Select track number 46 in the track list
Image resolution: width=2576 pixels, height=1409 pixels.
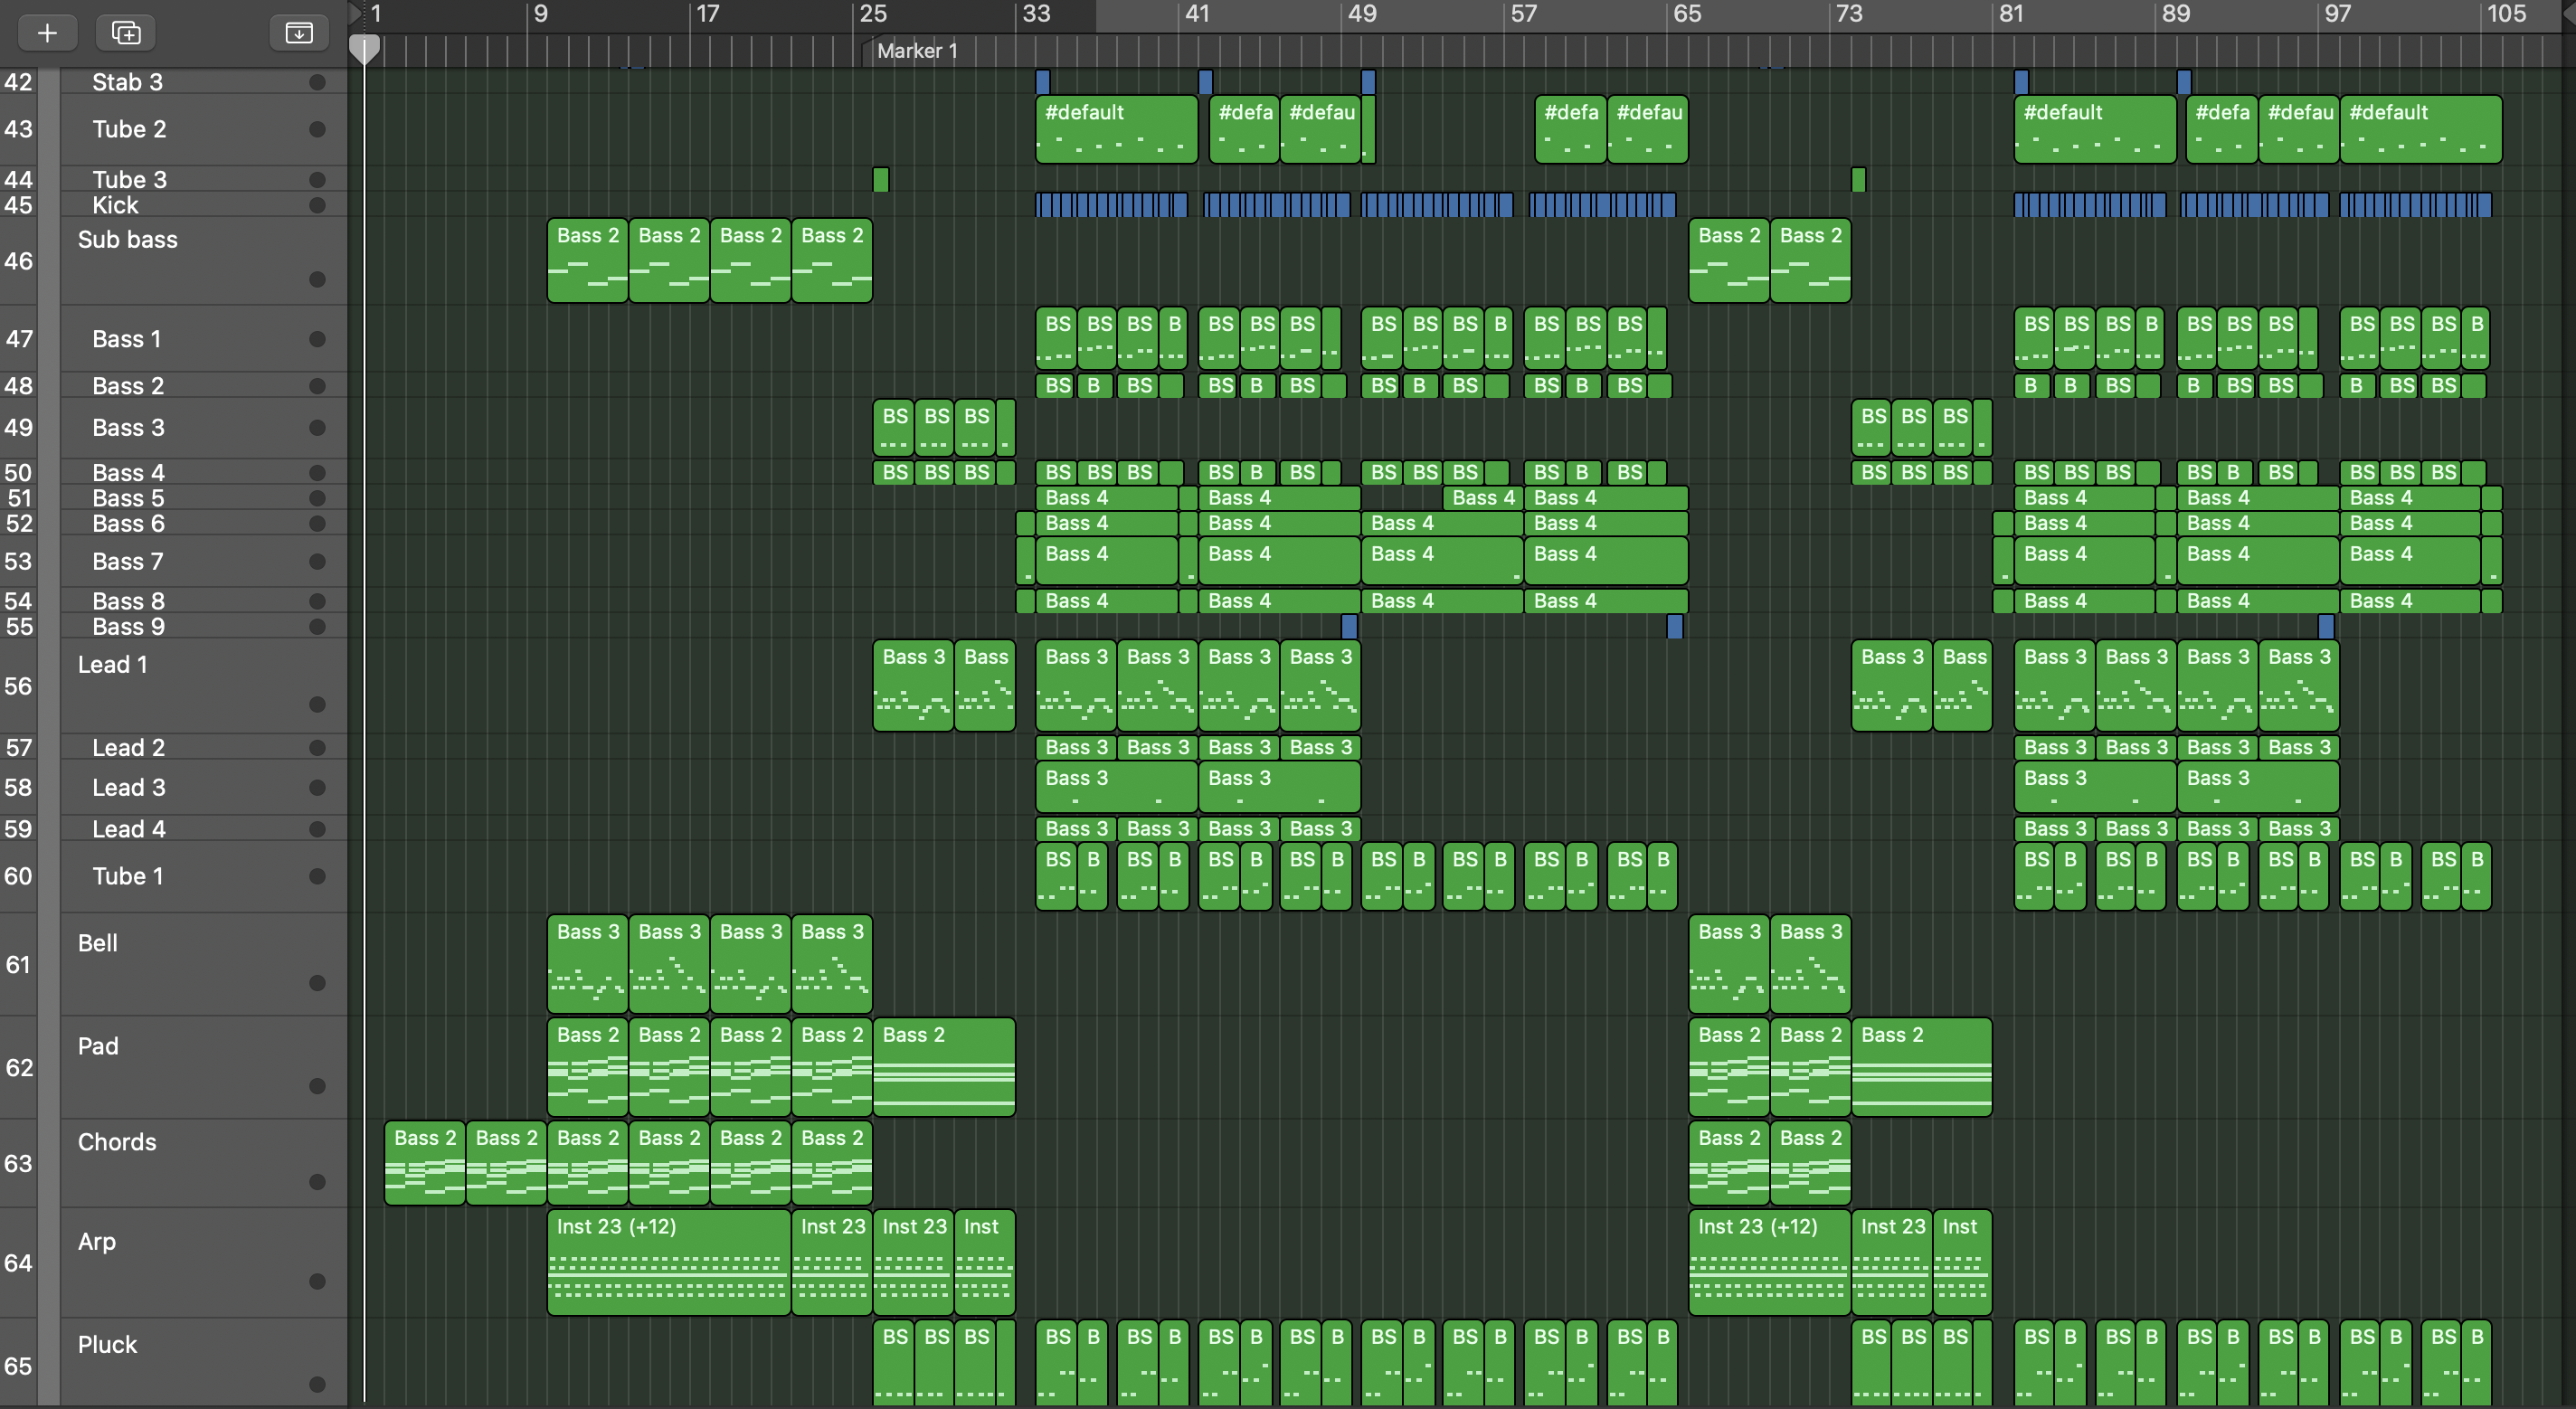[x=18, y=261]
